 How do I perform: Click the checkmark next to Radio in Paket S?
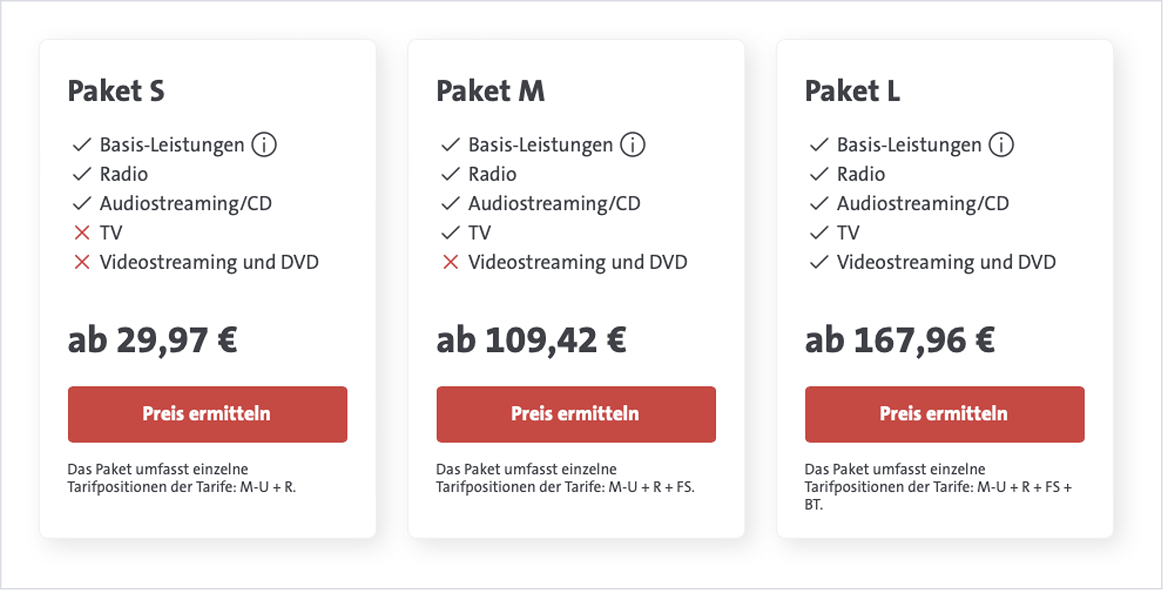[80, 173]
